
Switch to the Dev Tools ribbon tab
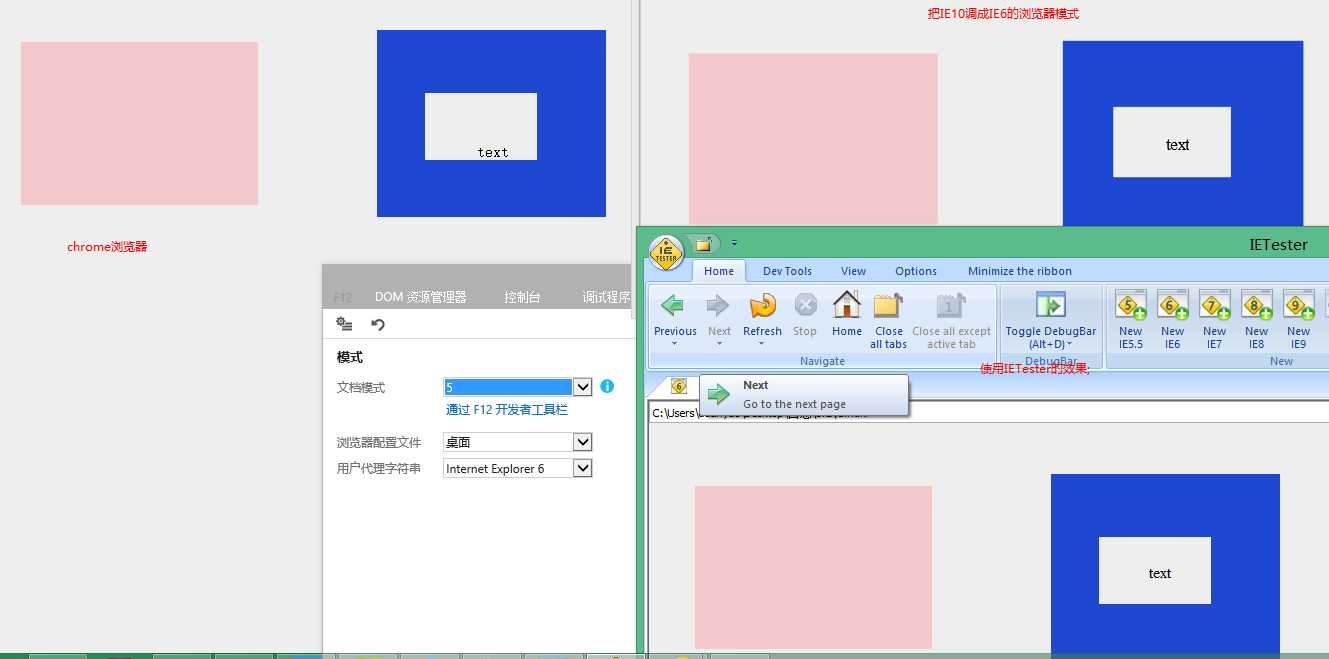tap(787, 271)
